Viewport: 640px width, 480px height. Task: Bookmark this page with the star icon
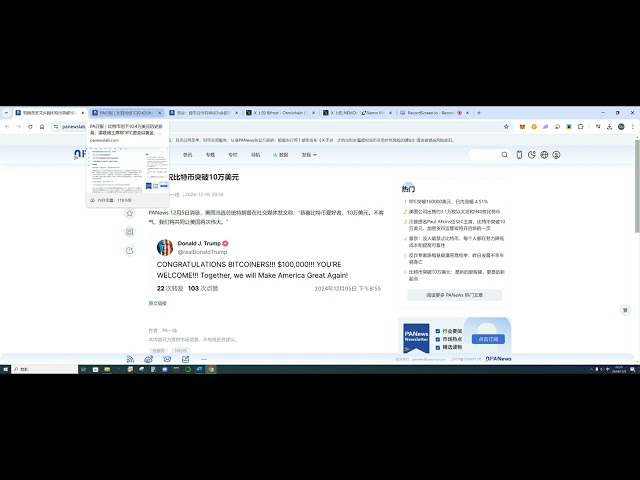506,127
